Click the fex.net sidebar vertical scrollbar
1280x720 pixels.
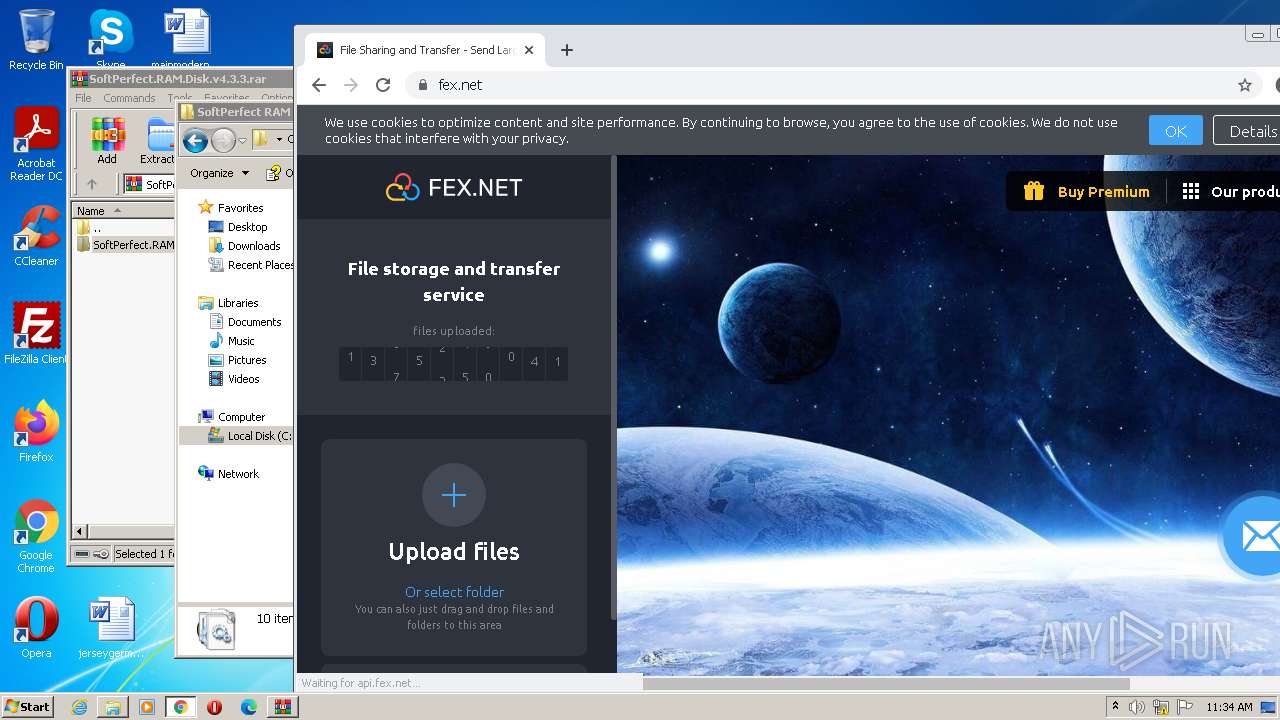[x=614, y=385]
